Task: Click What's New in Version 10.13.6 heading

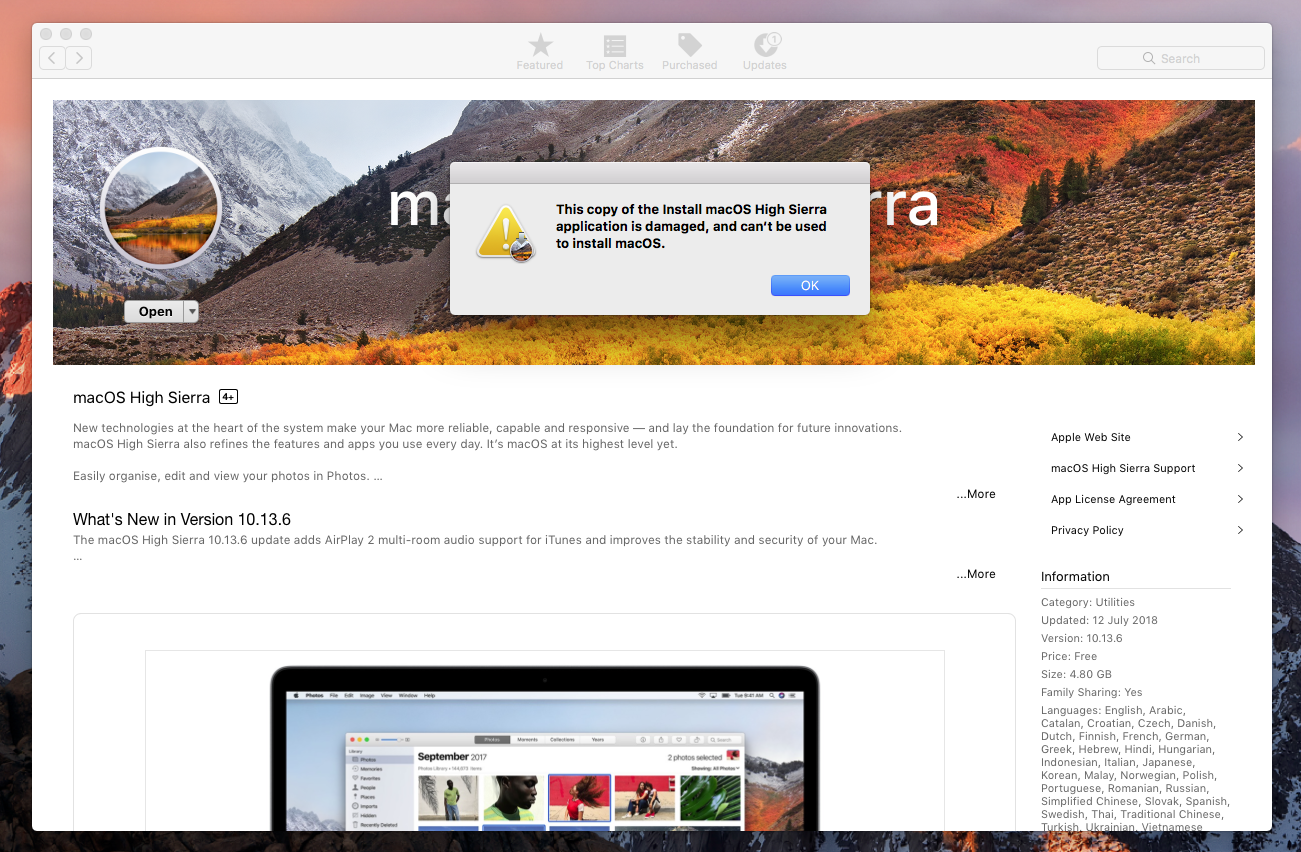Action: pyautogui.click(x=182, y=519)
